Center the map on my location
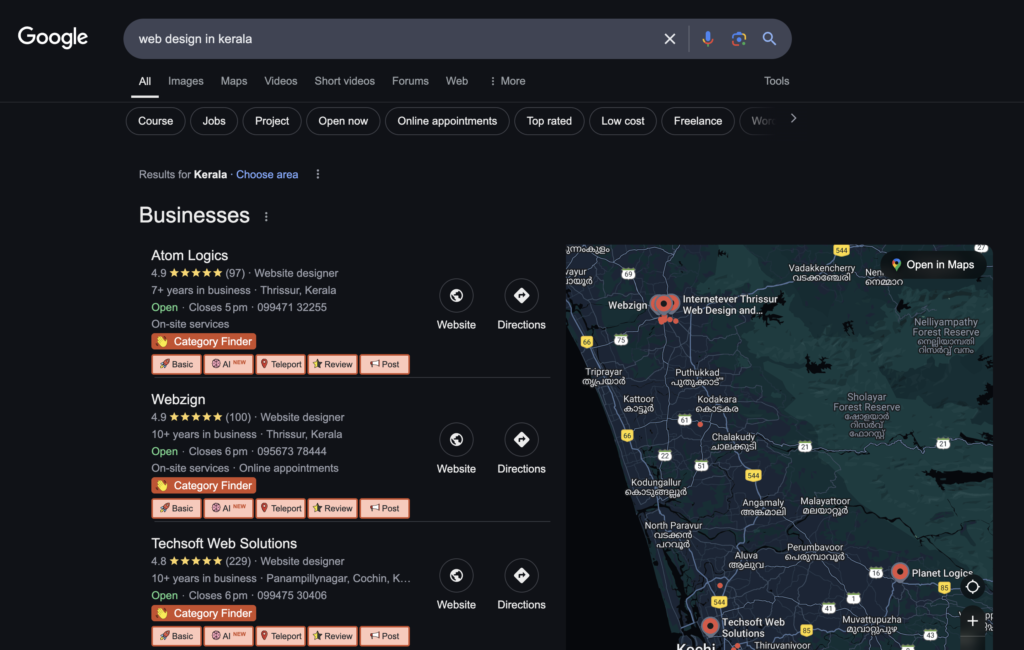1024x650 pixels. click(x=972, y=587)
